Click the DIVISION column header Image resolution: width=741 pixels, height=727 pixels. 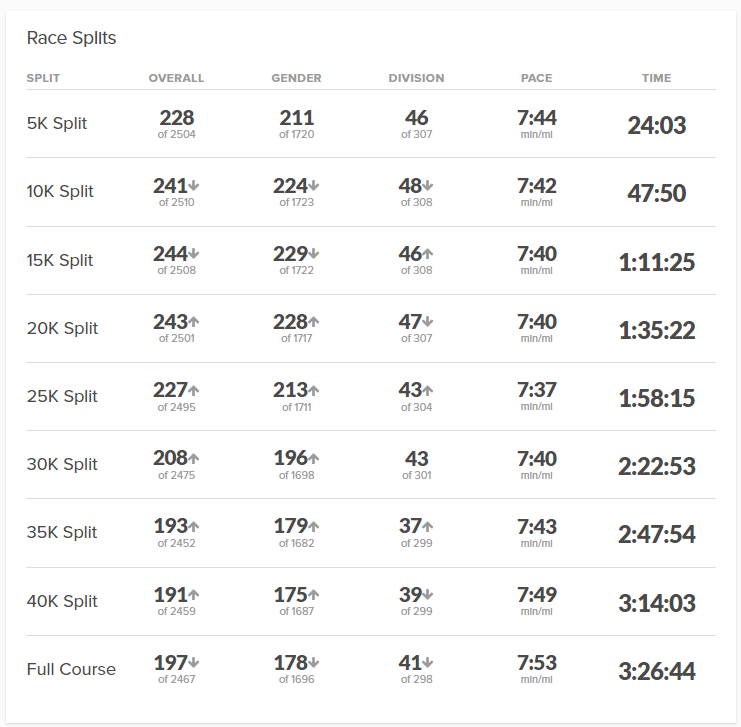416,78
